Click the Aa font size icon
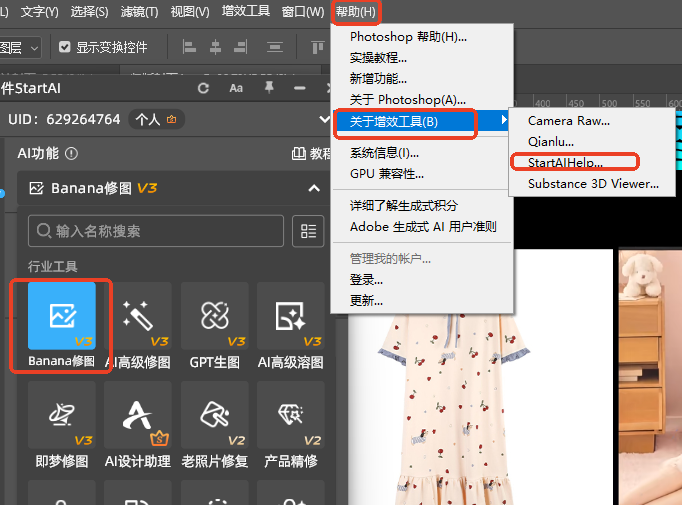This screenshot has height=505, width=682. click(x=236, y=88)
